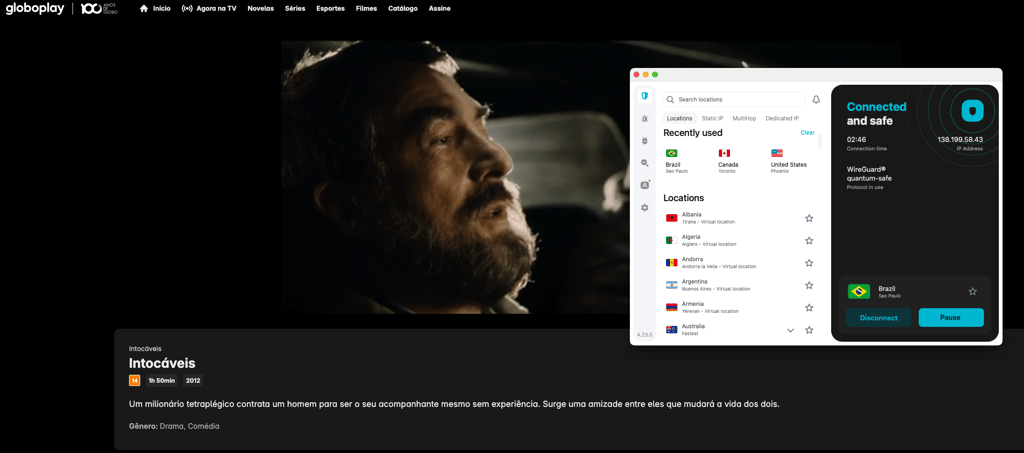This screenshot has height=453, width=1024.
Task: Click the Brazil flag in connected panel
Action: point(859,292)
